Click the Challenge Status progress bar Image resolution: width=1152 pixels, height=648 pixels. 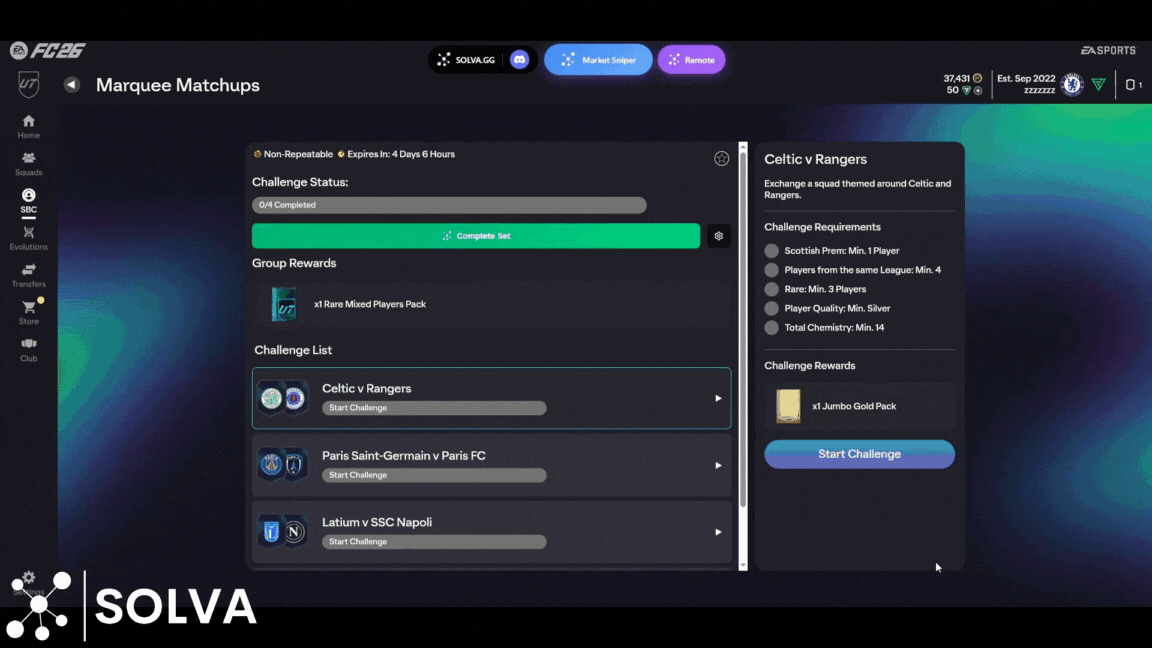pos(449,205)
